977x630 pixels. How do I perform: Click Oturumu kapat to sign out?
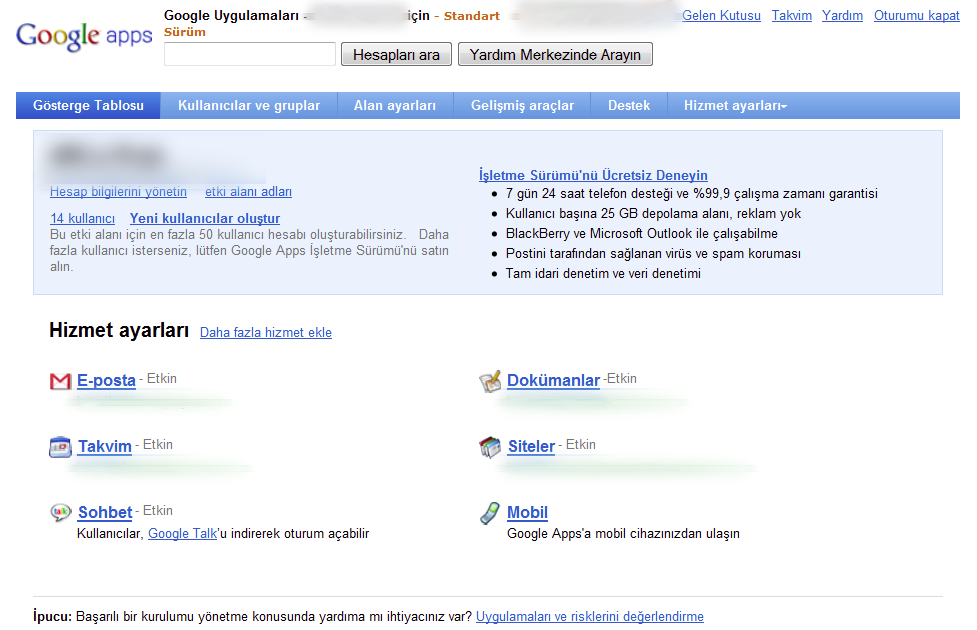(917, 16)
